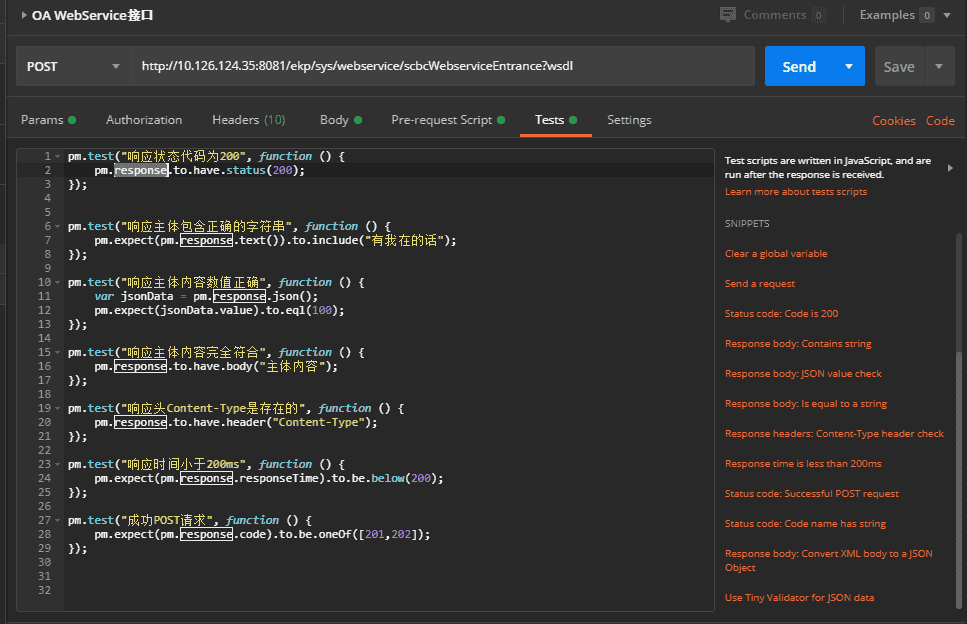This screenshot has width=967, height=624.
Task: Open the Cookies link
Action: pos(894,121)
